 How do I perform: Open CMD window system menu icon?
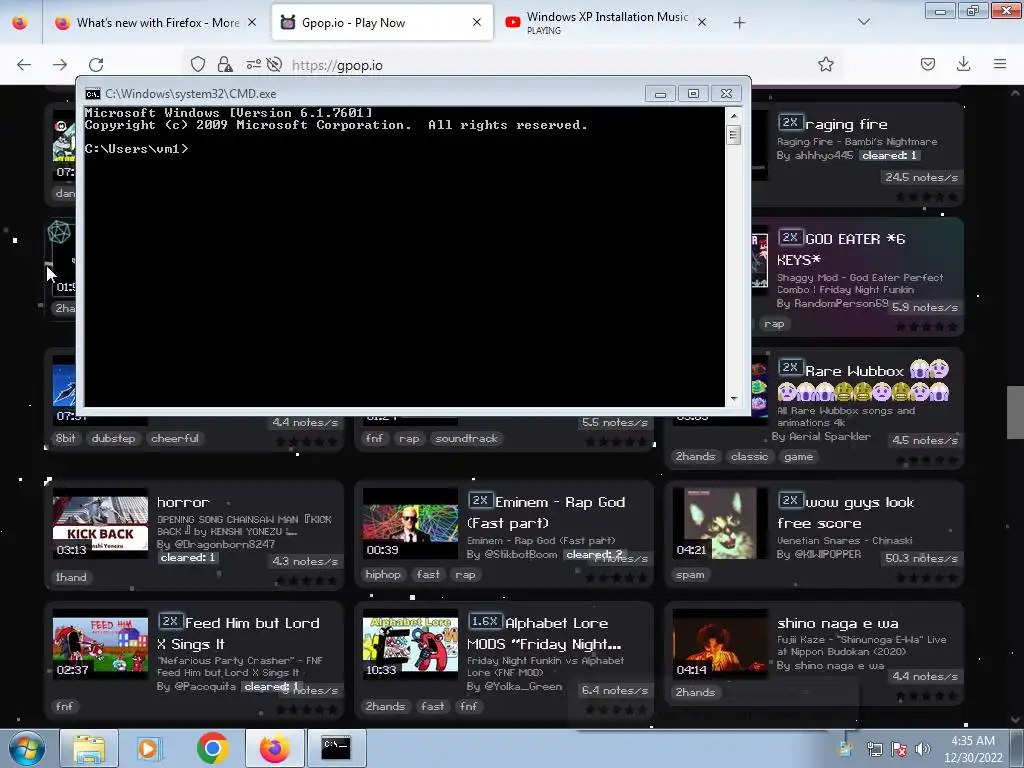tap(93, 93)
